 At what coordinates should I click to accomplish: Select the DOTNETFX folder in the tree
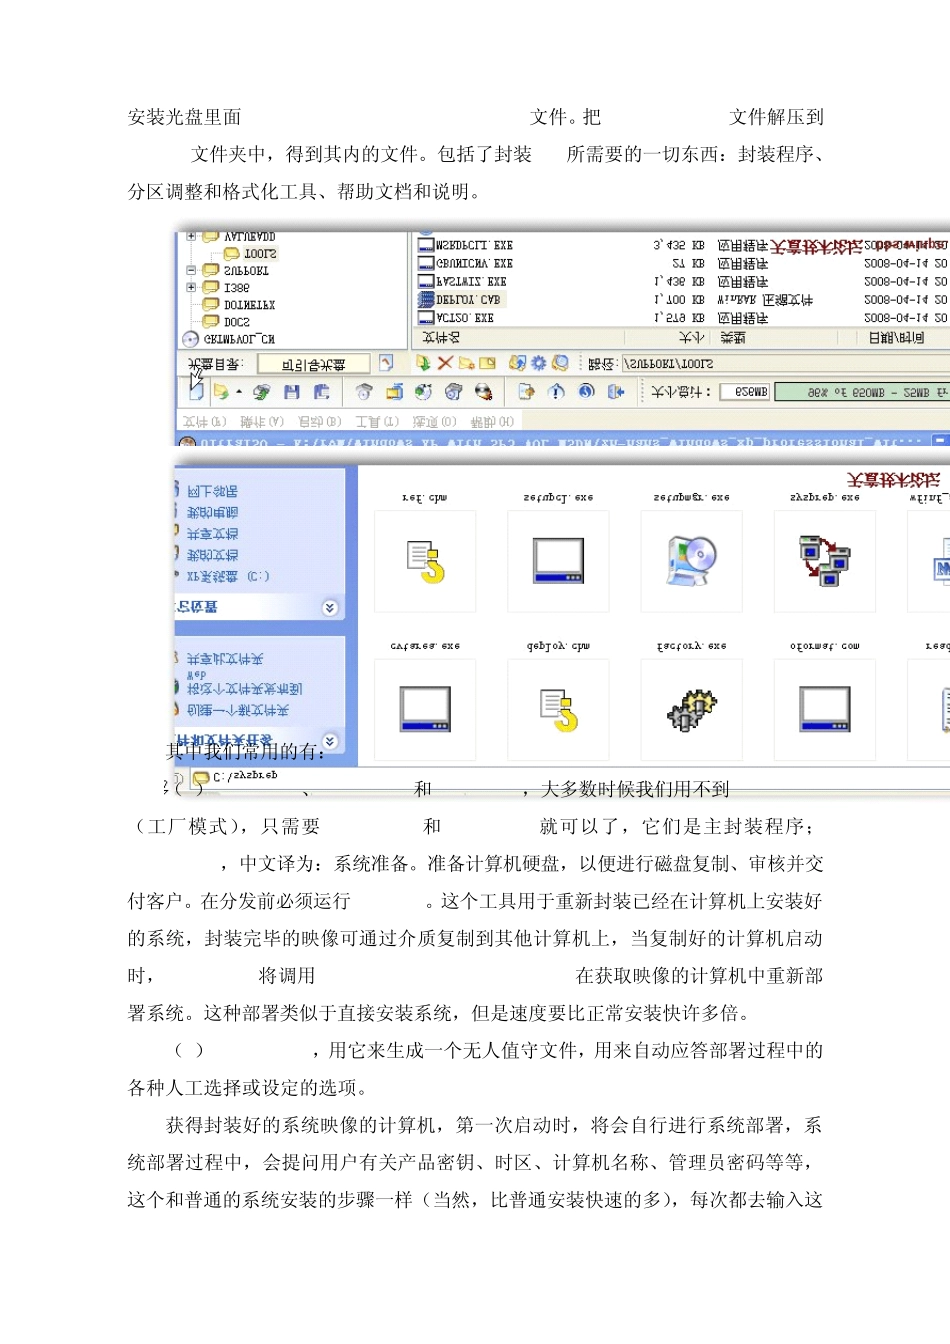[x=239, y=304]
